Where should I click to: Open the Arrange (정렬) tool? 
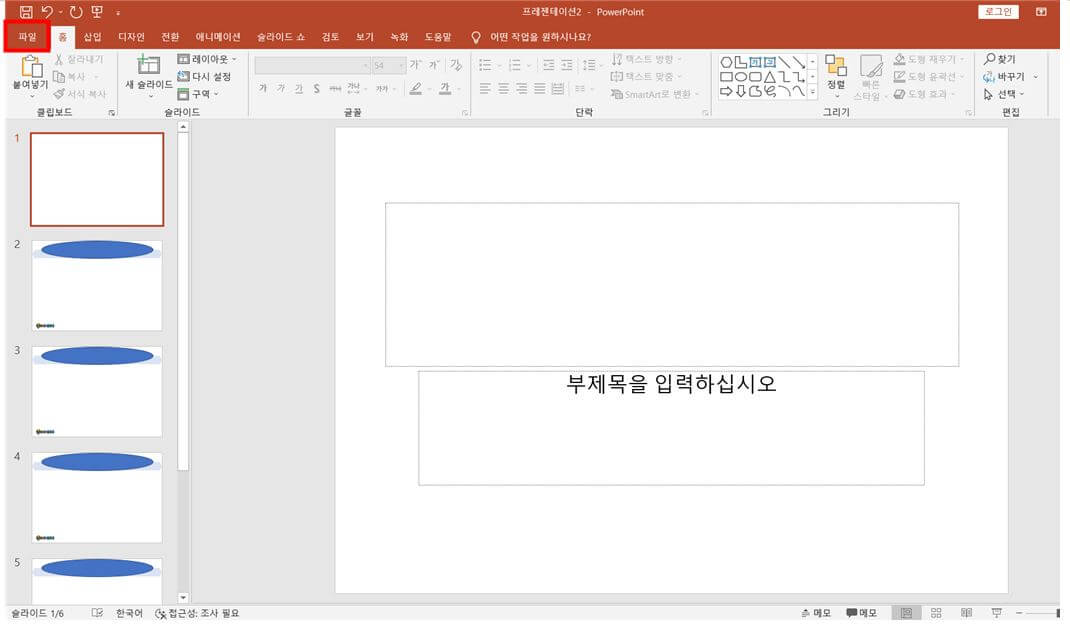835,80
